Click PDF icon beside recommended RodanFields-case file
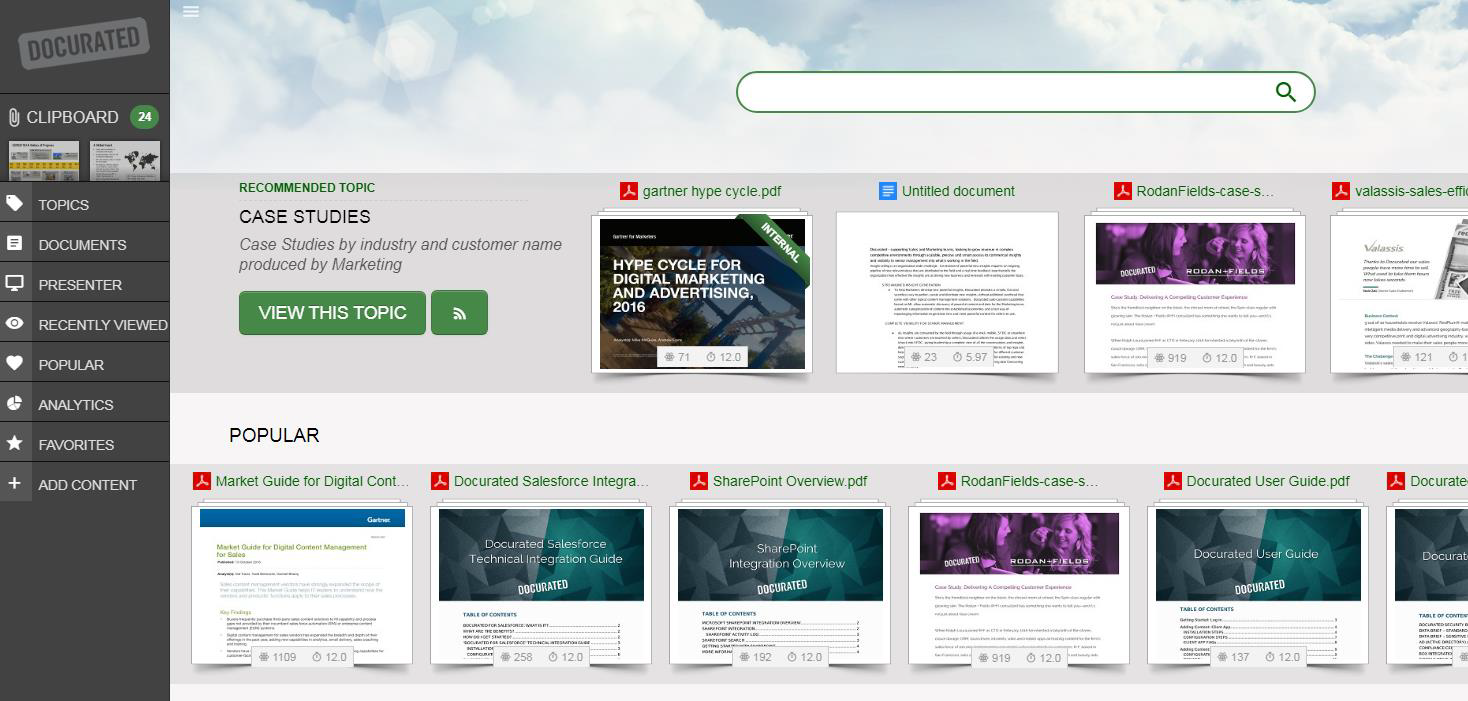This screenshot has width=1468, height=701. (1123, 191)
